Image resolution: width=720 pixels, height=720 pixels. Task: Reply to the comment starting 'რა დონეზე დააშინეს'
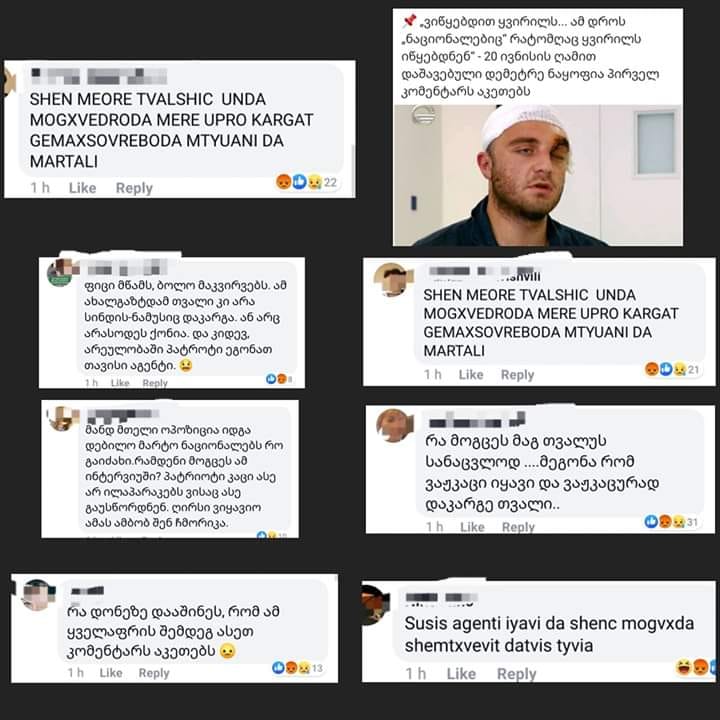154,673
